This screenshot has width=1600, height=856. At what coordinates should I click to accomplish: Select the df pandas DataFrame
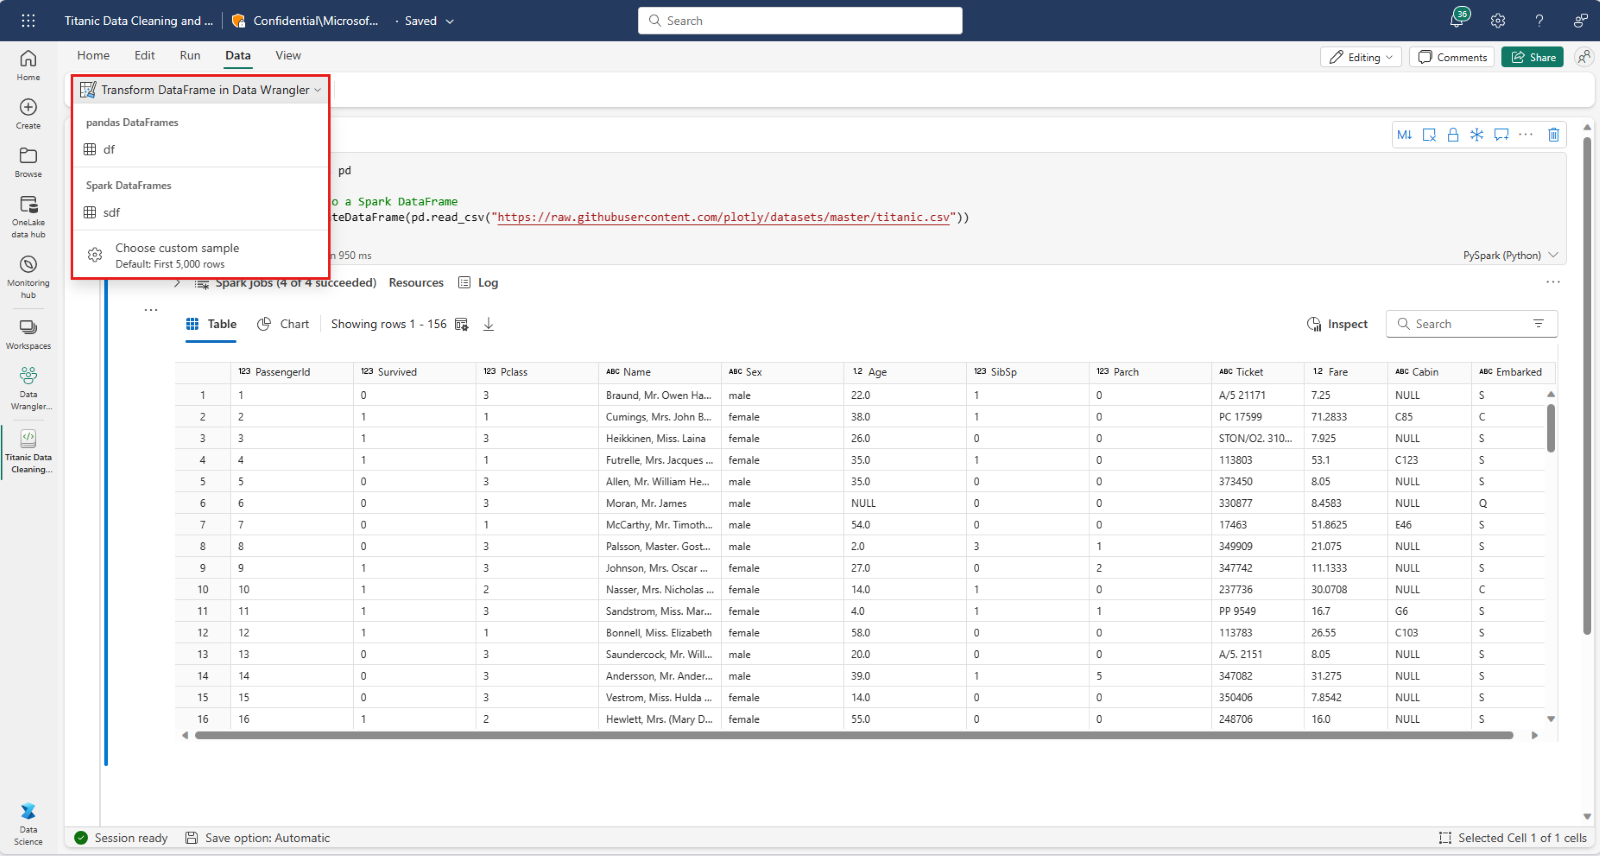click(x=201, y=149)
